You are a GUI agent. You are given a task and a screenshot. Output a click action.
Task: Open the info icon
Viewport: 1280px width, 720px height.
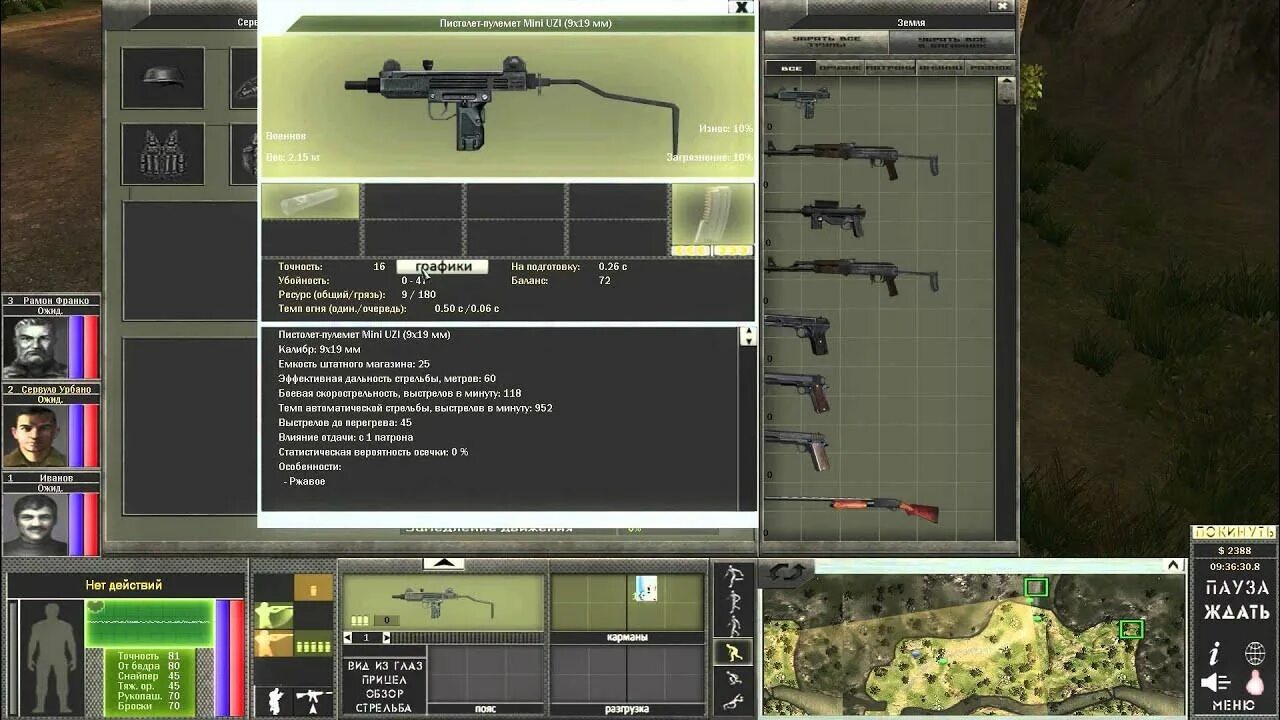click(x=1214, y=654)
